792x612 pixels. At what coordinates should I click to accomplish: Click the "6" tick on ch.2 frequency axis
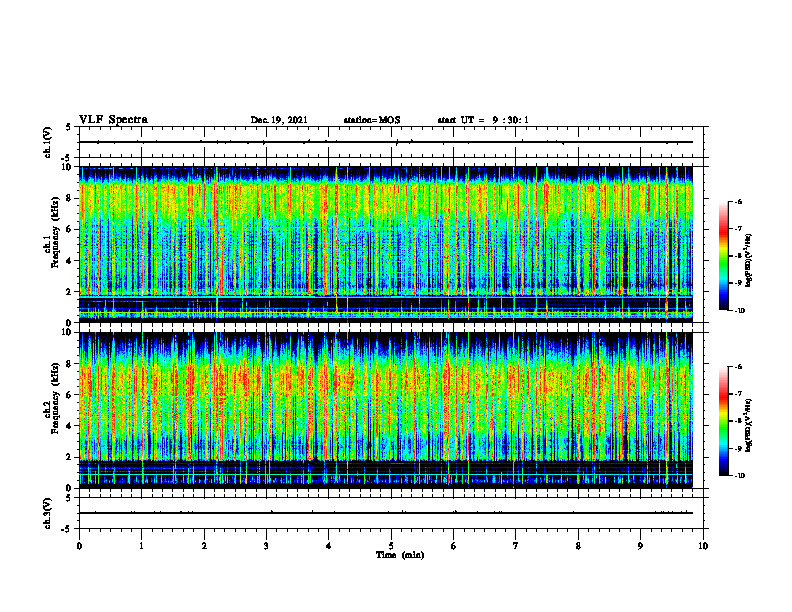click(x=69, y=394)
